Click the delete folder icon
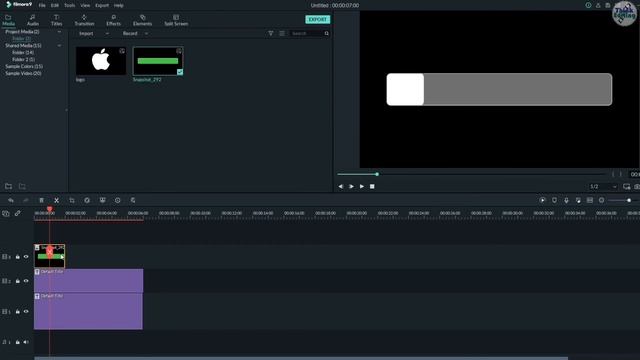 click(22, 186)
